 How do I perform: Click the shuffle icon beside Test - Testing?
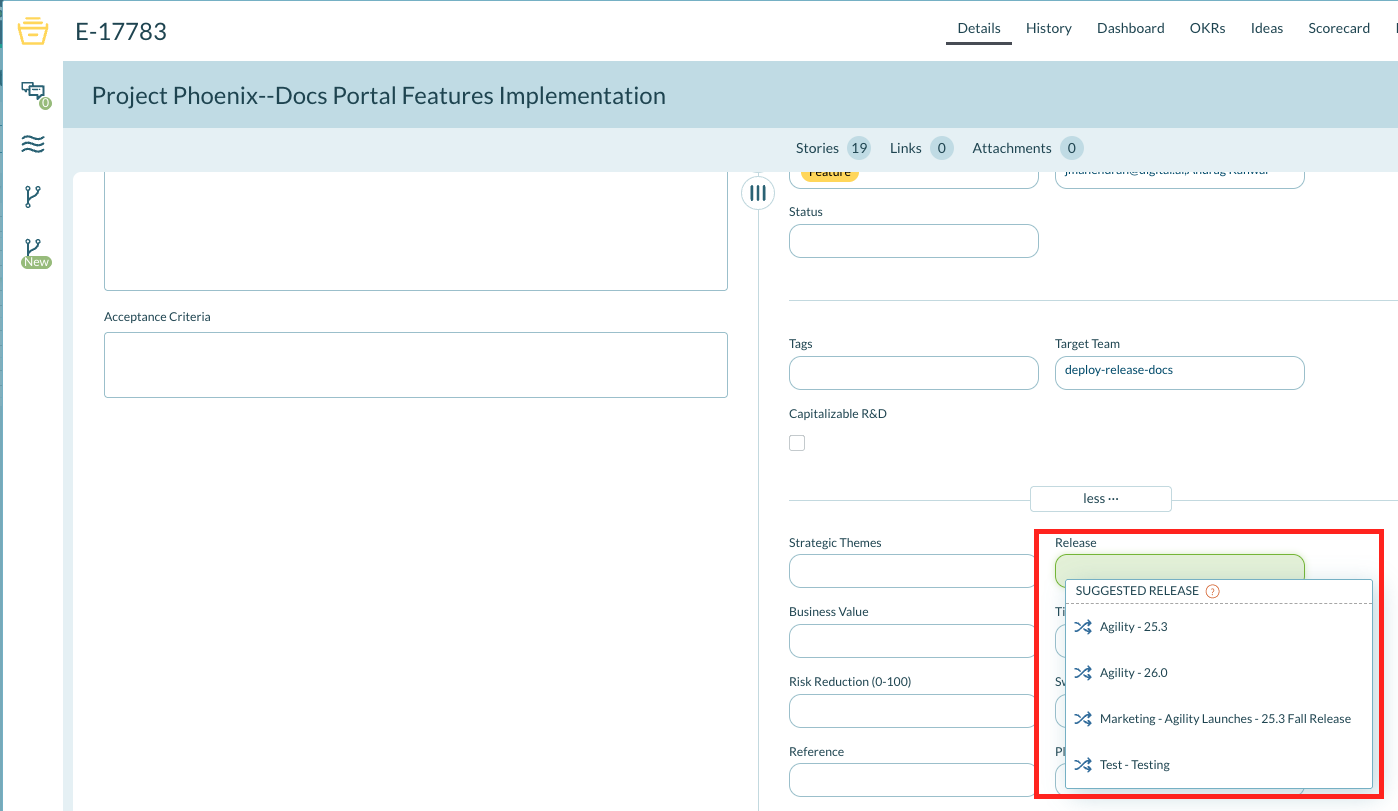tap(1083, 764)
